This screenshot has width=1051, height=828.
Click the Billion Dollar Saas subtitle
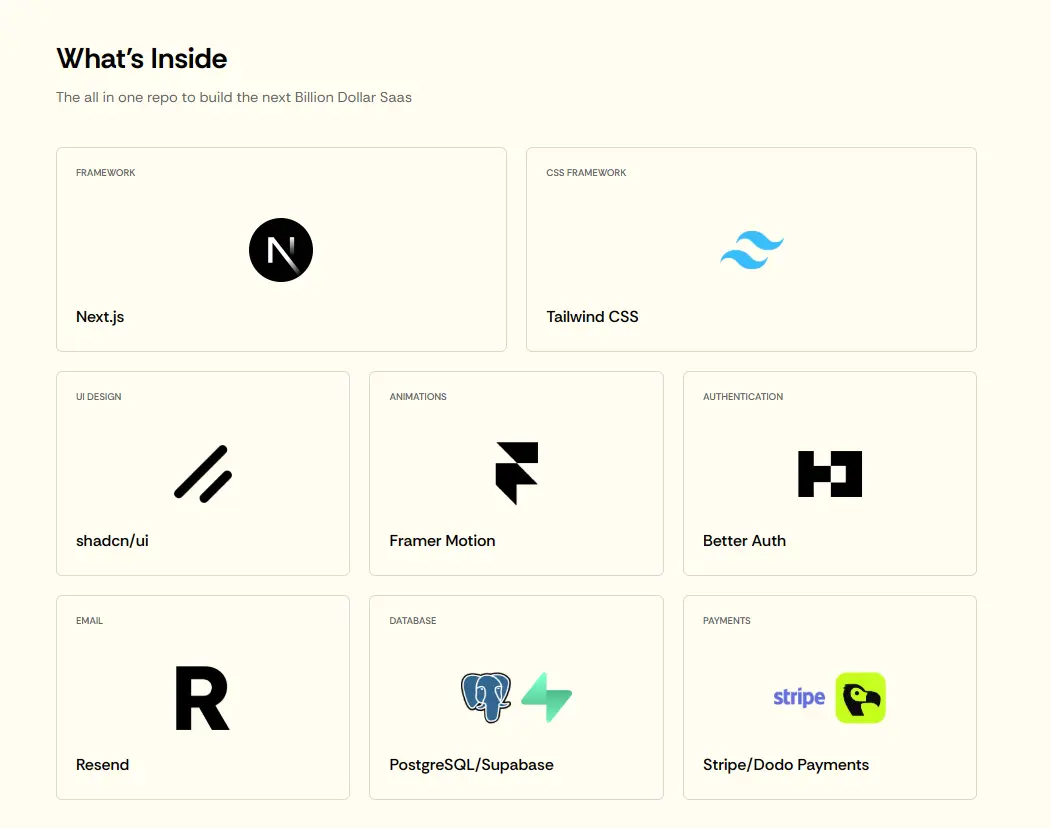[234, 97]
